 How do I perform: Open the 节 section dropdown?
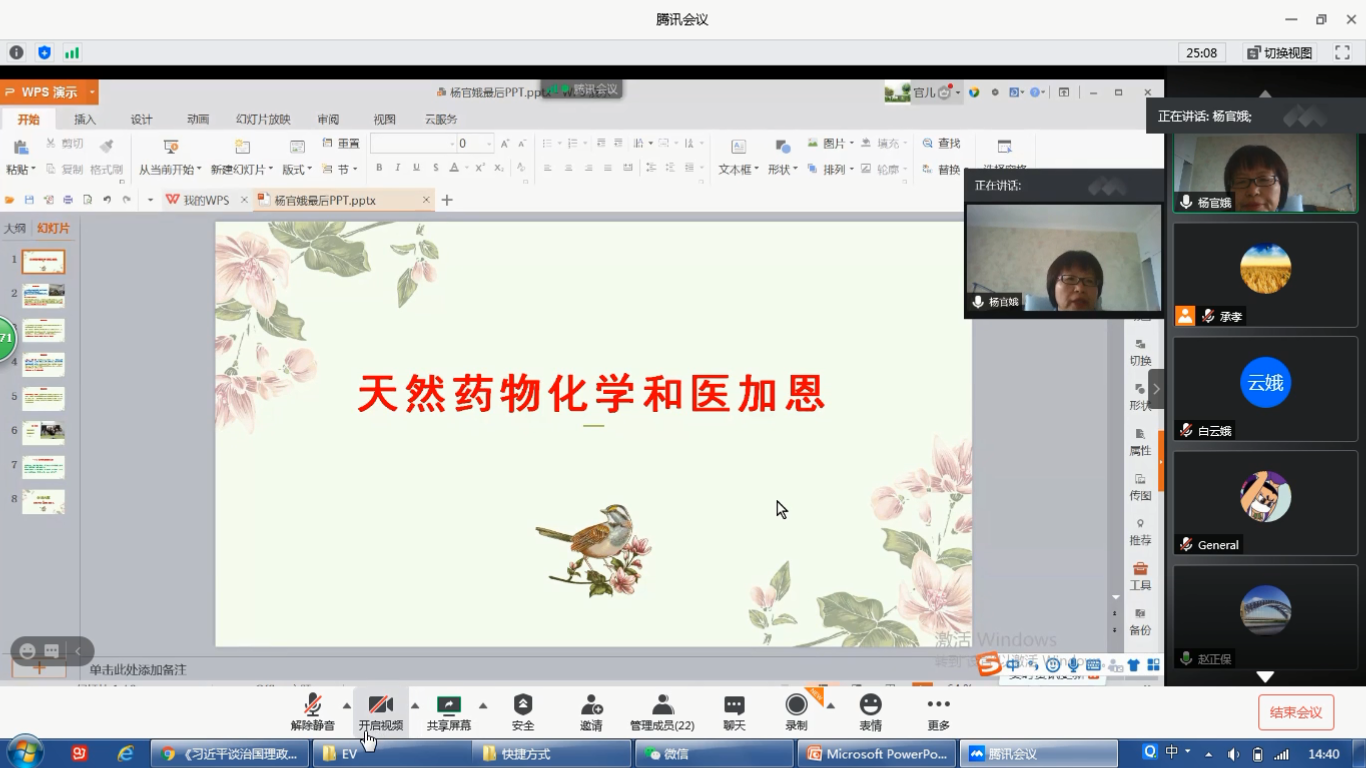pyautogui.click(x=341, y=169)
